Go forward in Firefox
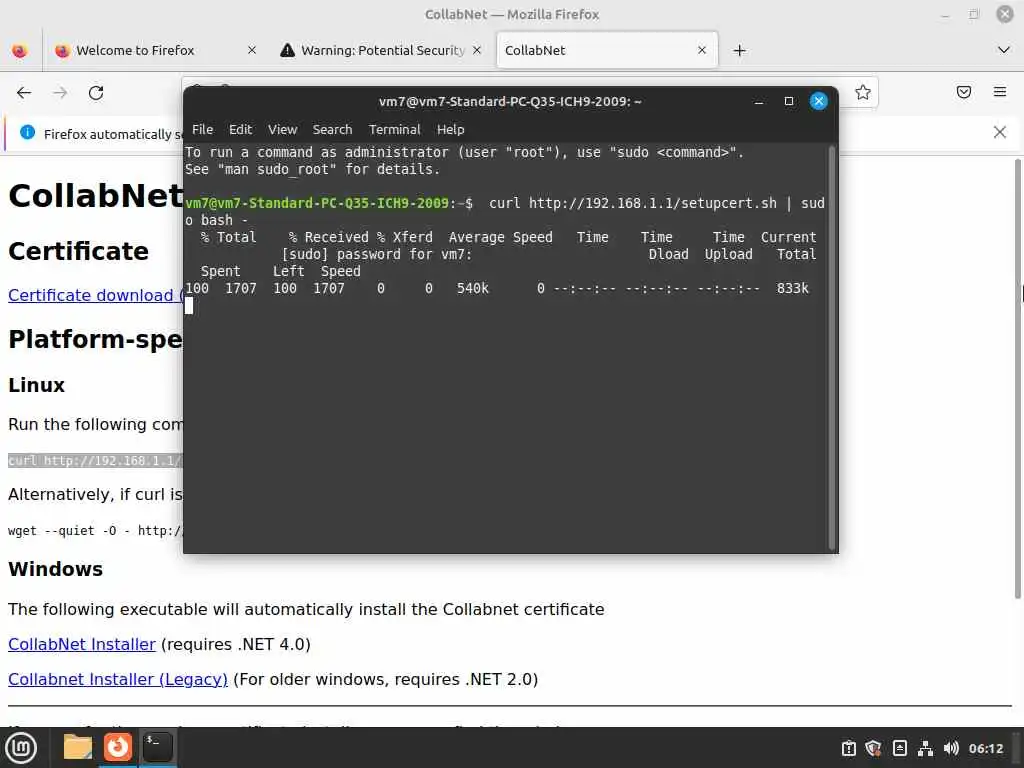The image size is (1024, 768). coord(60,93)
